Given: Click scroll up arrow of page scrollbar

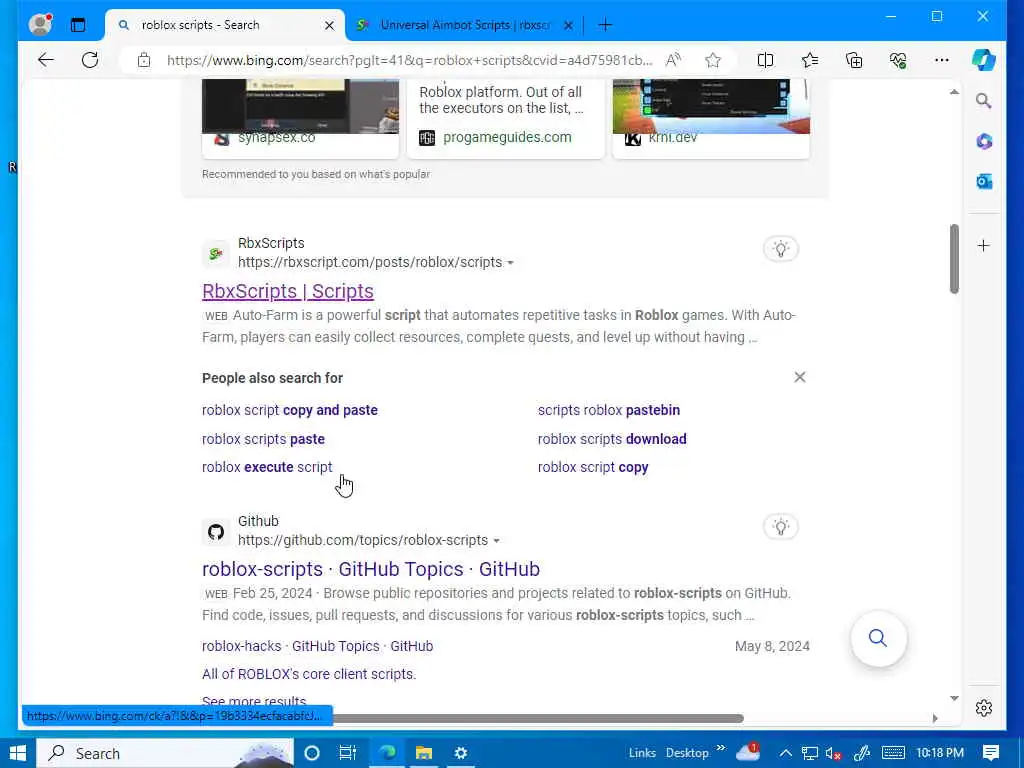Looking at the screenshot, I should point(954,92).
